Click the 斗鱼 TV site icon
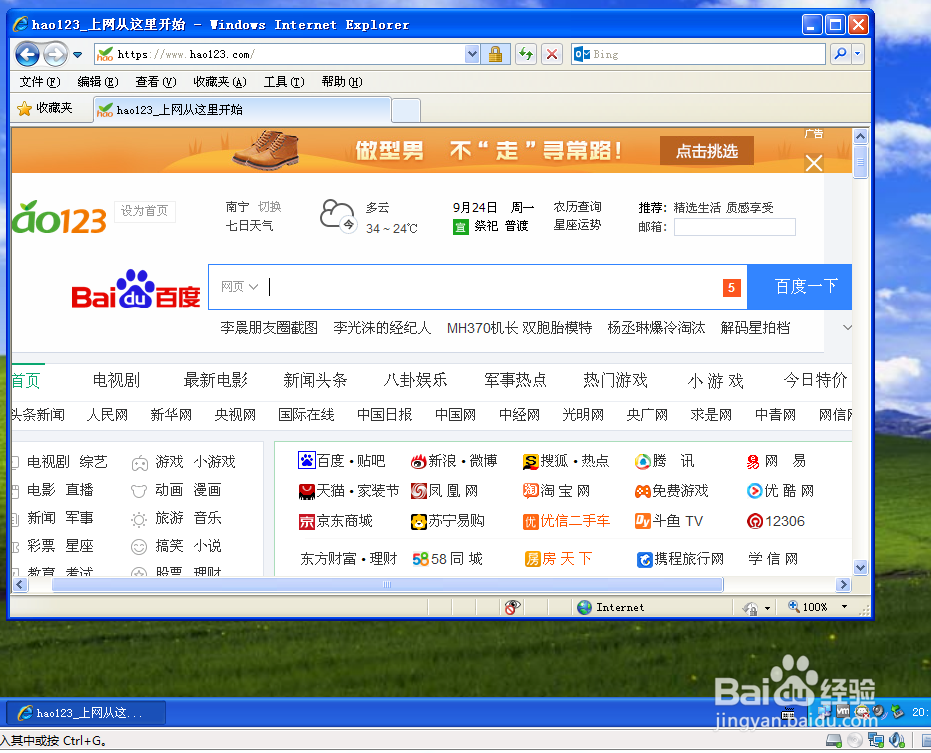Image resolution: width=931 pixels, height=753 pixels. tap(642, 520)
